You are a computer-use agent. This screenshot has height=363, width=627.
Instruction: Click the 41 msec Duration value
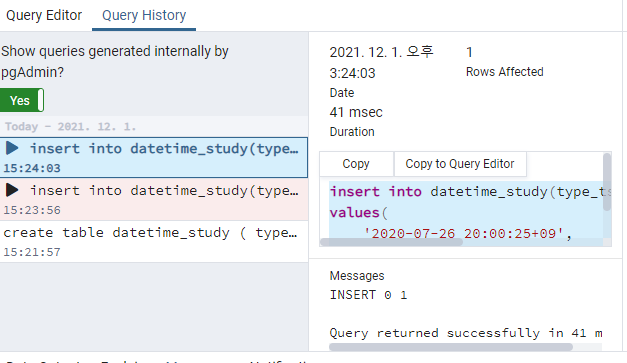click(356, 112)
